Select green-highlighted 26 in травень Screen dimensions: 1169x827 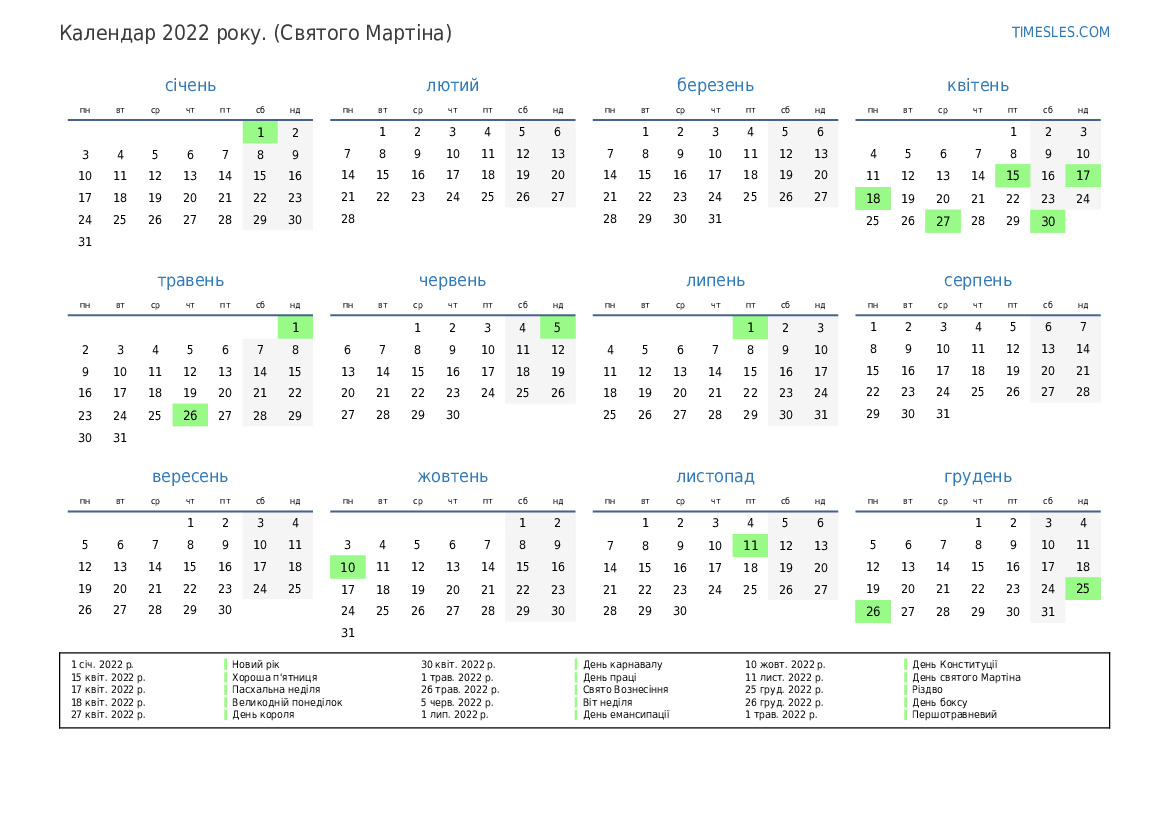[190, 415]
